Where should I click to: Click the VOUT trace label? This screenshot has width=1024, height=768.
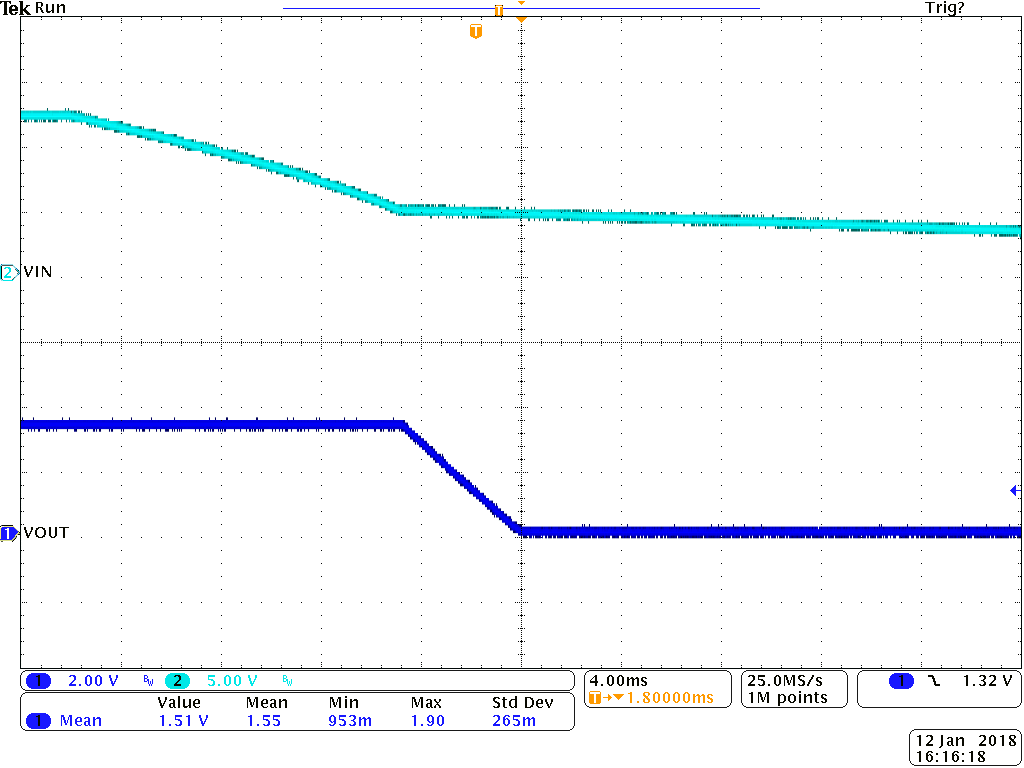coord(45,533)
